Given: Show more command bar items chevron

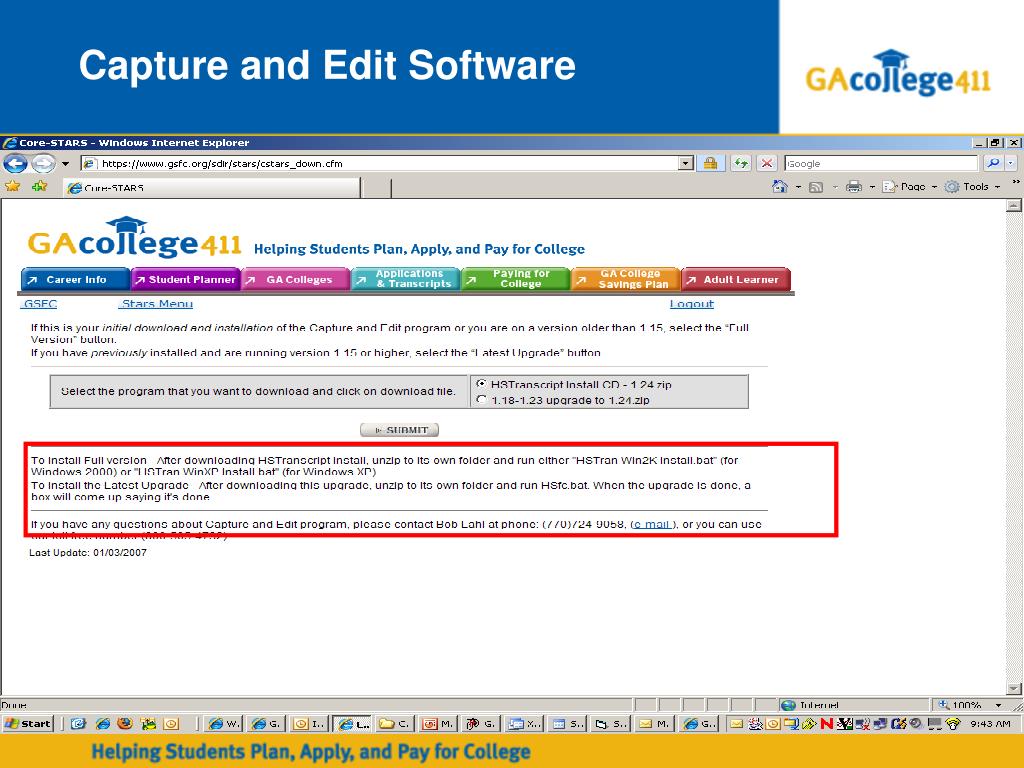Looking at the screenshot, I should click(x=1016, y=182).
